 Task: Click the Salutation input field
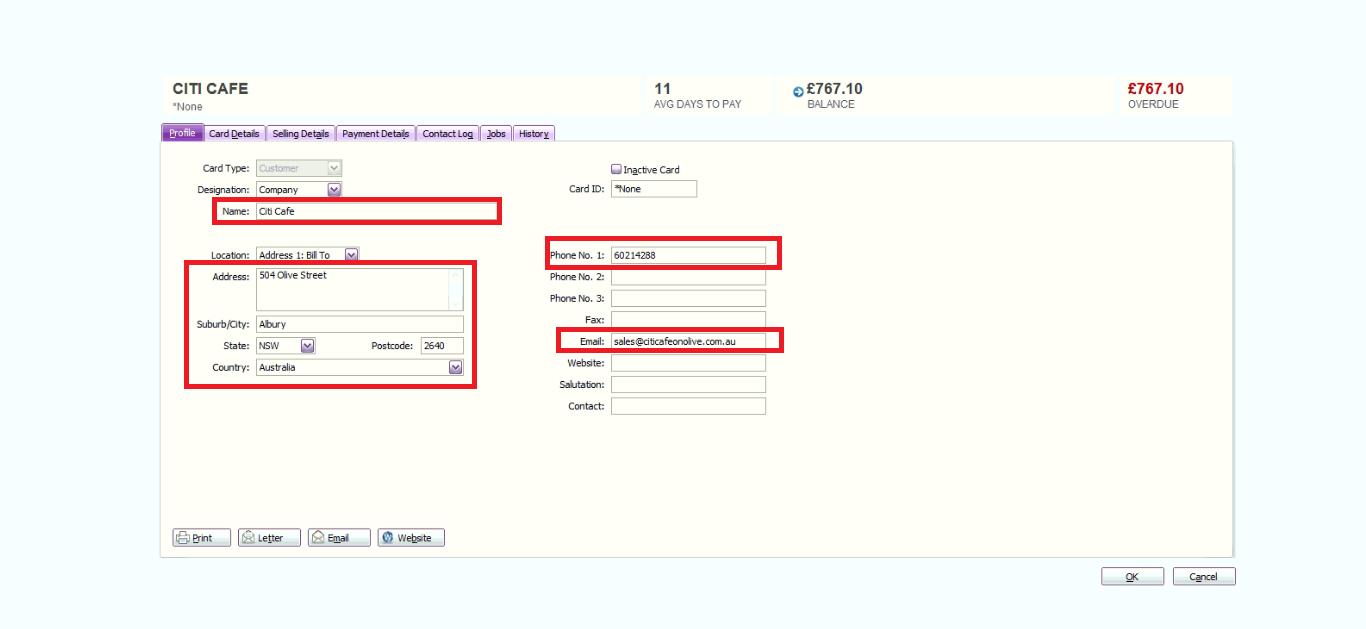688,384
